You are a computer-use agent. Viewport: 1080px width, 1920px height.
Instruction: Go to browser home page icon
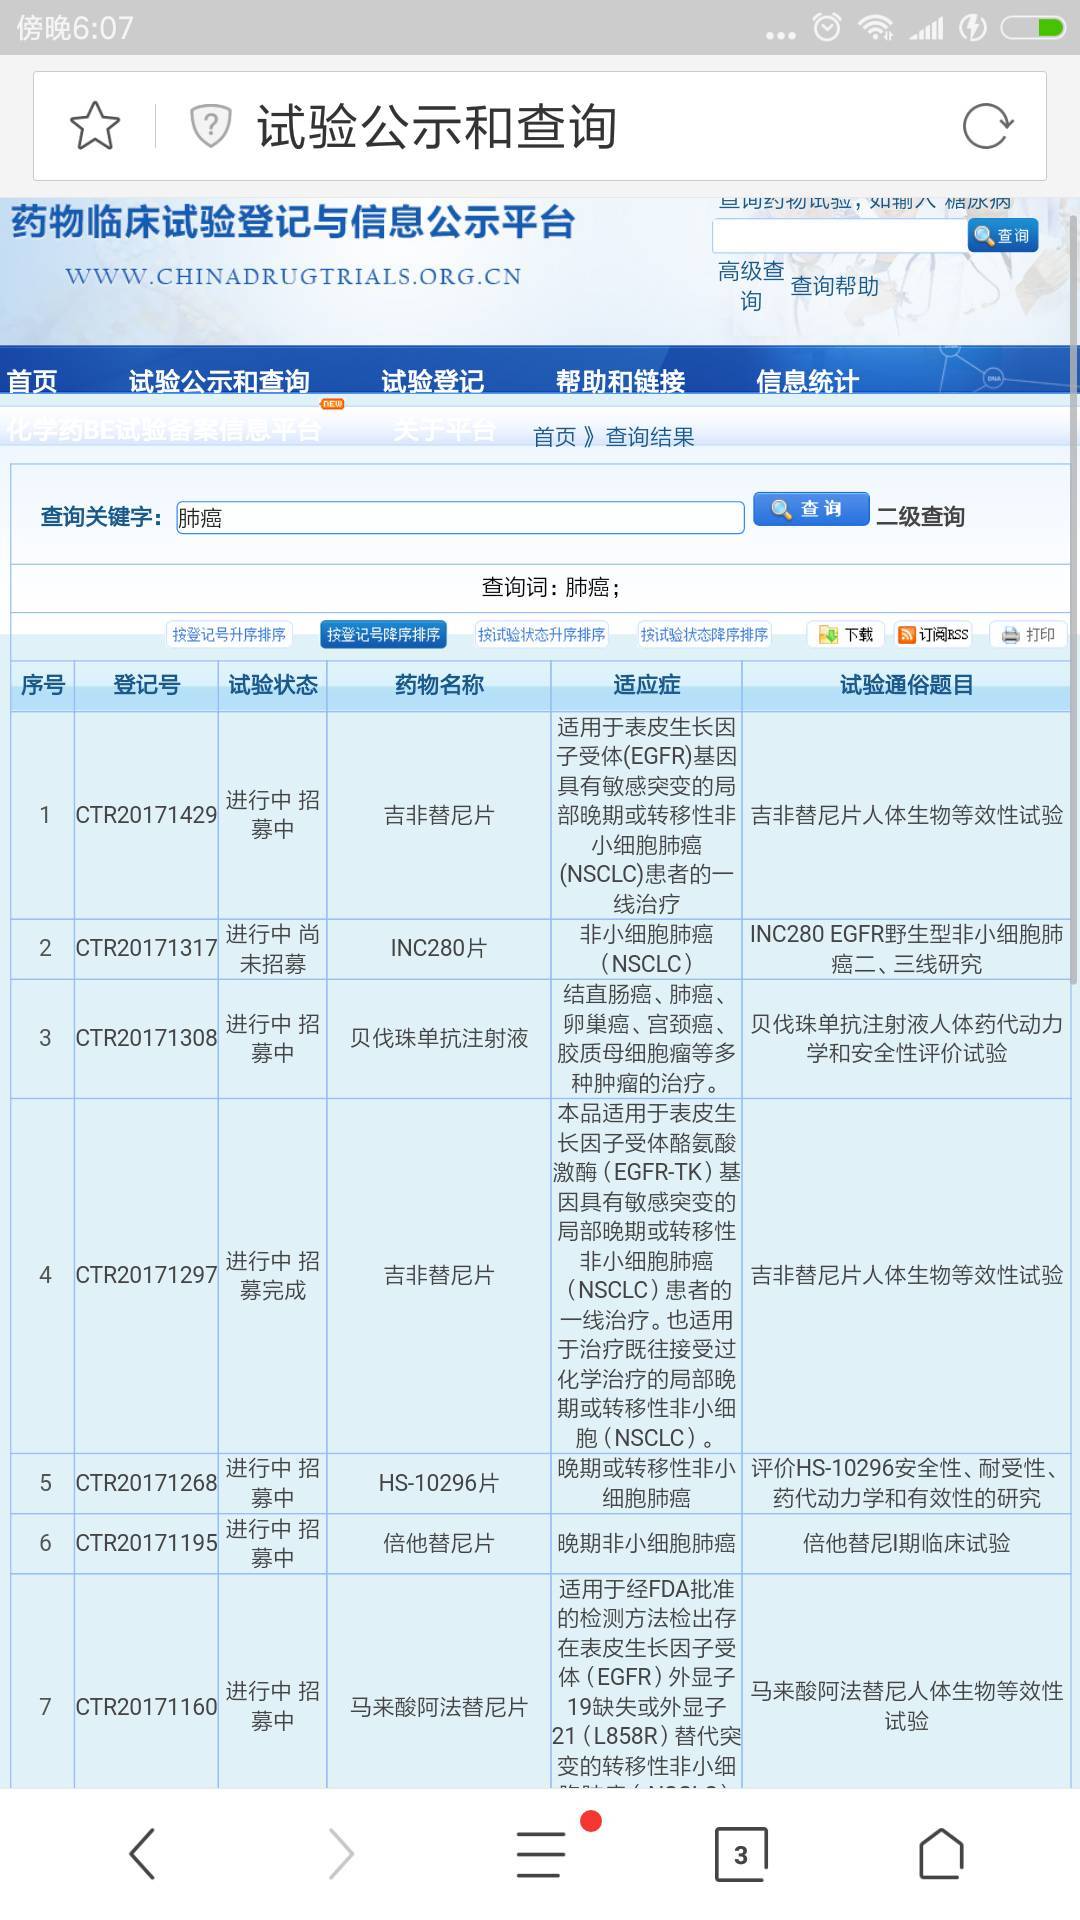(x=940, y=1853)
